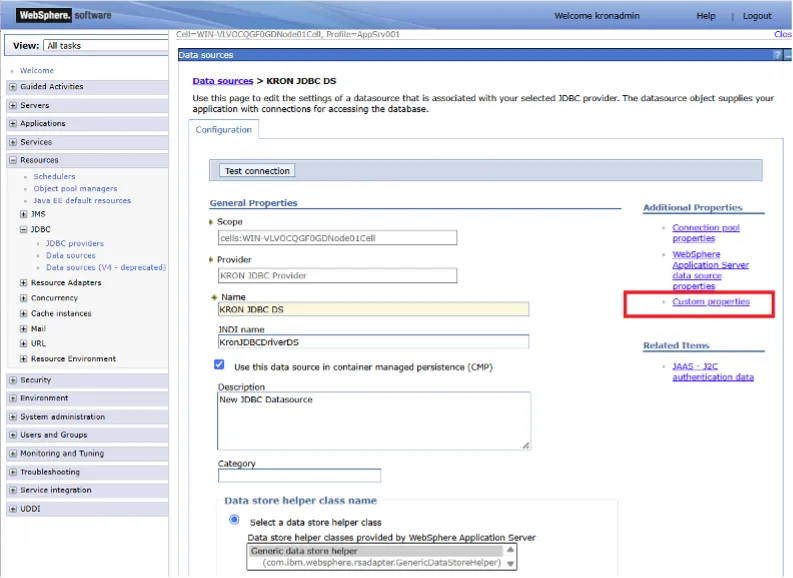This screenshot has height=578, width=793.
Task: Click the Name field containing KRON JDBC DS
Action: click(373, 309)
